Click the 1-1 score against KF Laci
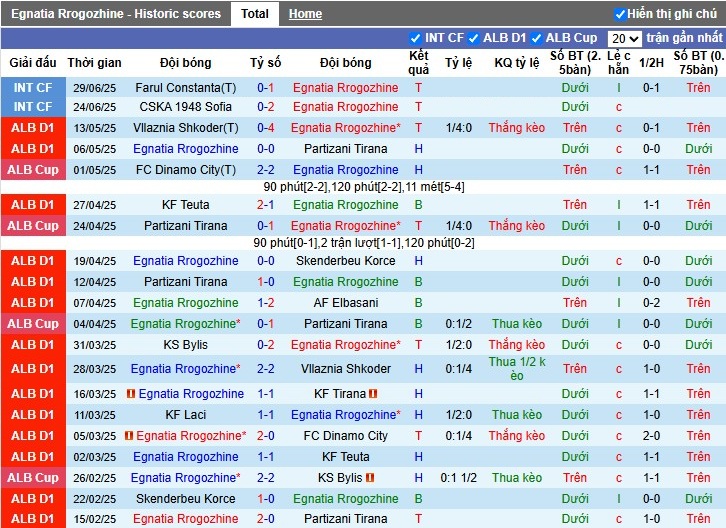This screenshot has width=726, height=528. tap(266, 415)
